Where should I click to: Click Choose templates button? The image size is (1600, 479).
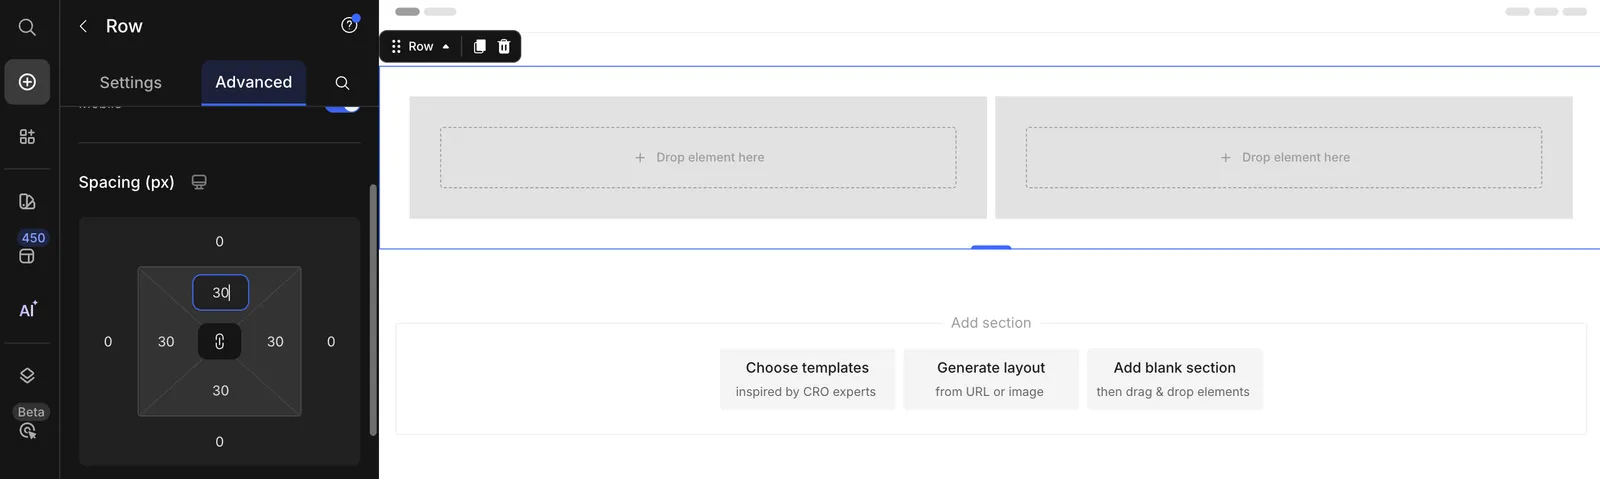point(807,379)
